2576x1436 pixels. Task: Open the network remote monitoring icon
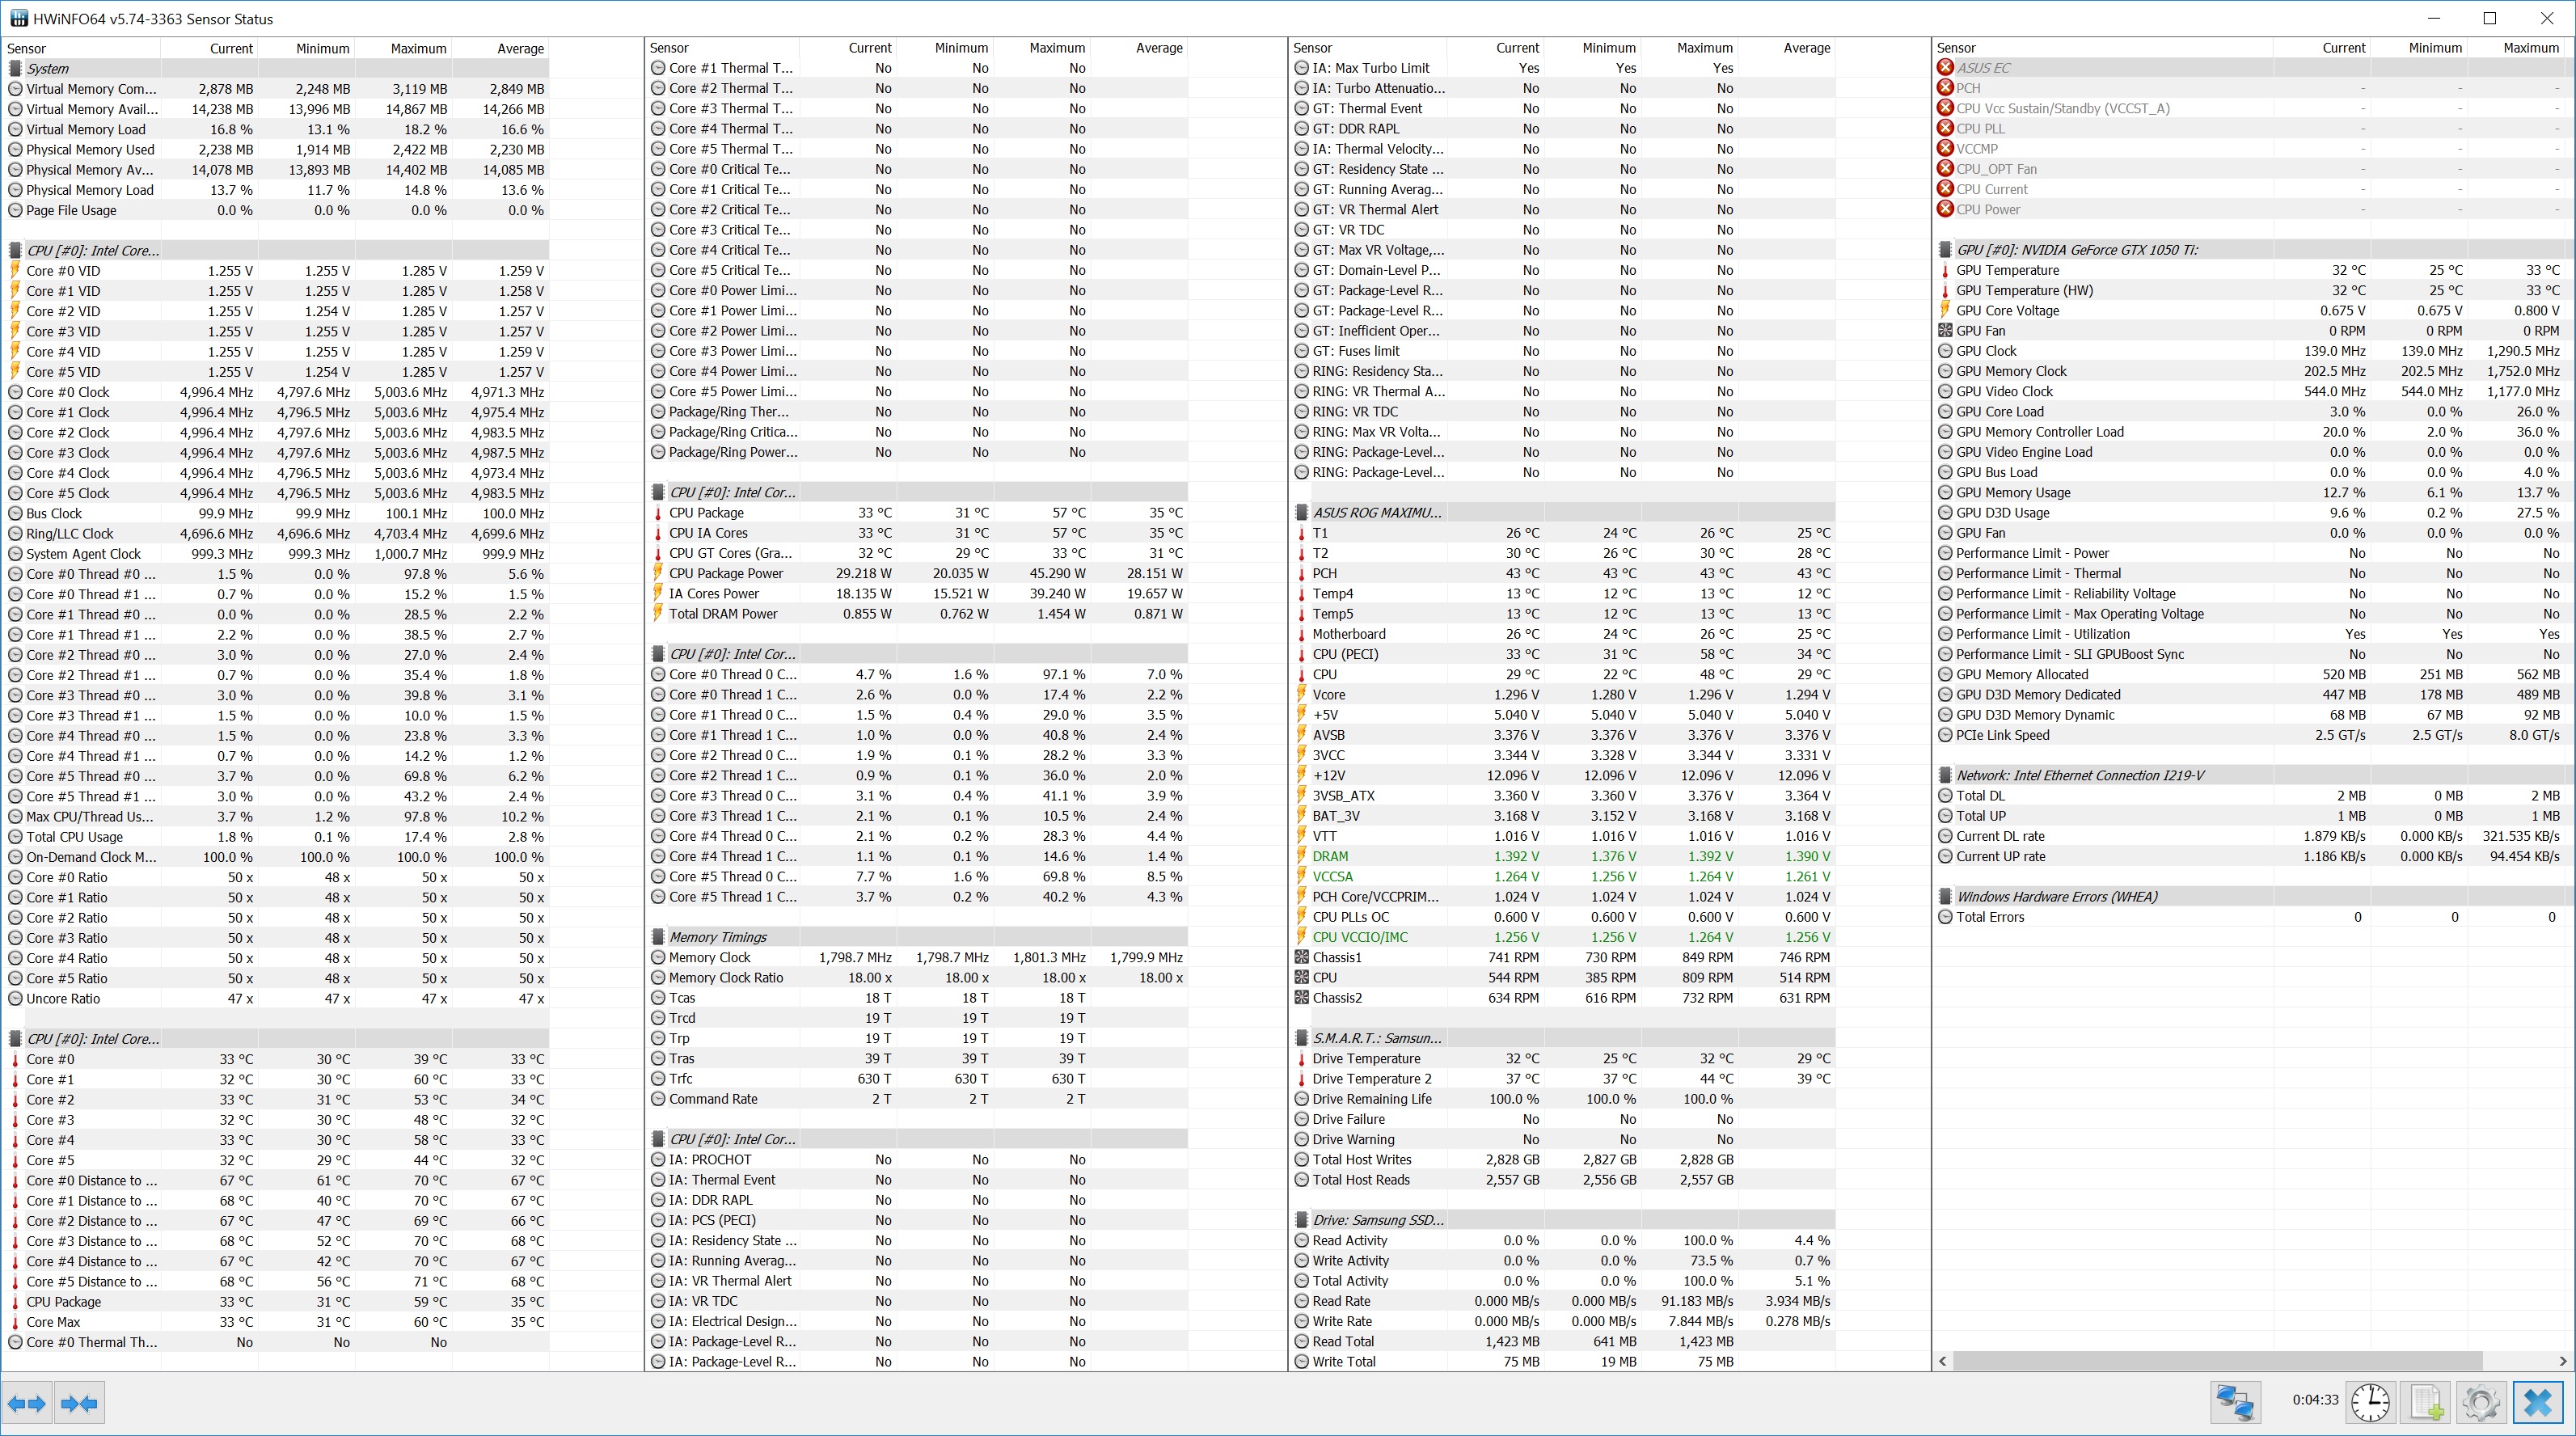2234,1402
